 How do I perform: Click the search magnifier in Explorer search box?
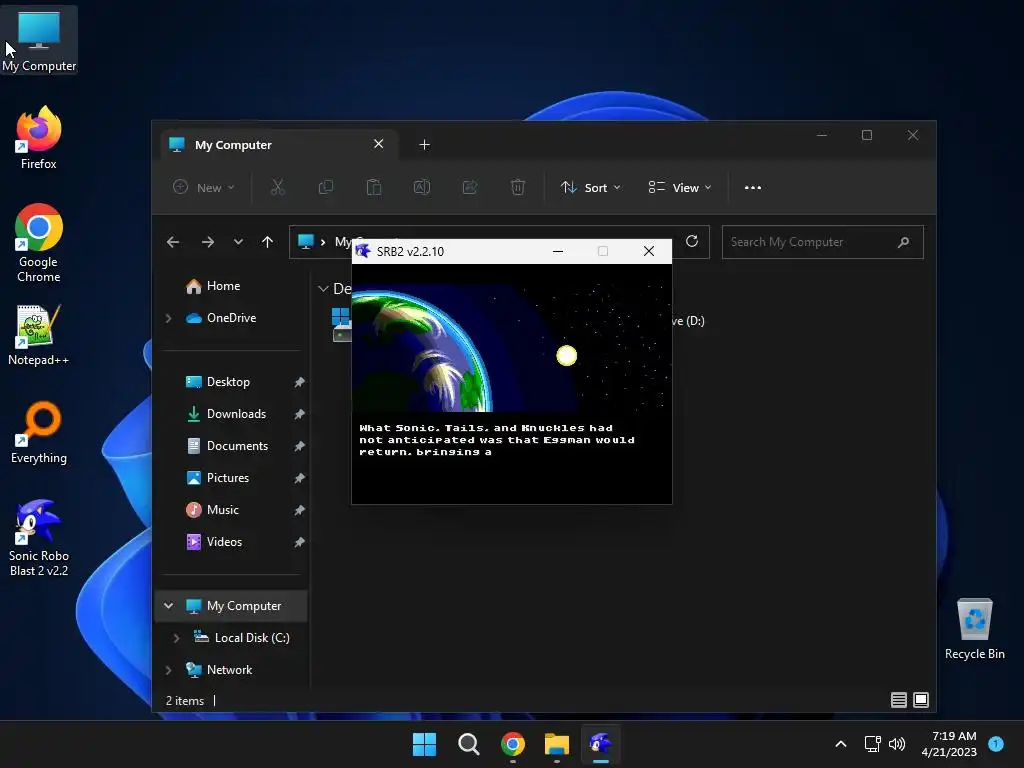click(x=904, y=242)
